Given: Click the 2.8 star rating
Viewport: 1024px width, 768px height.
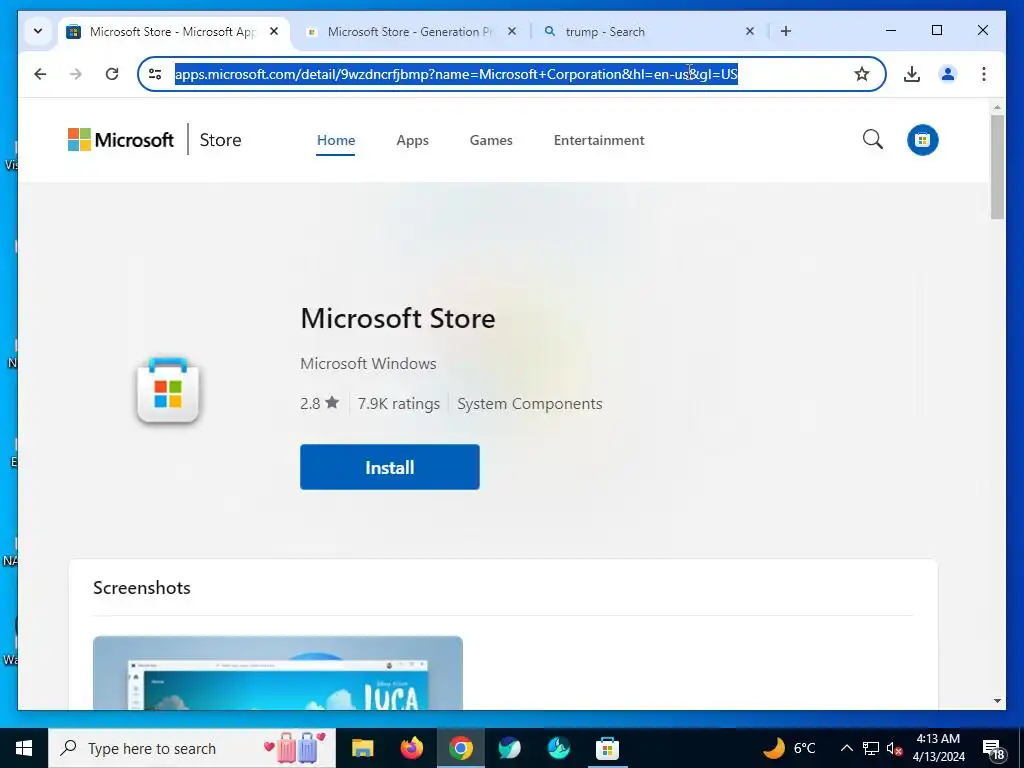Looking at the screenshot, I should [x=319, y=403].
